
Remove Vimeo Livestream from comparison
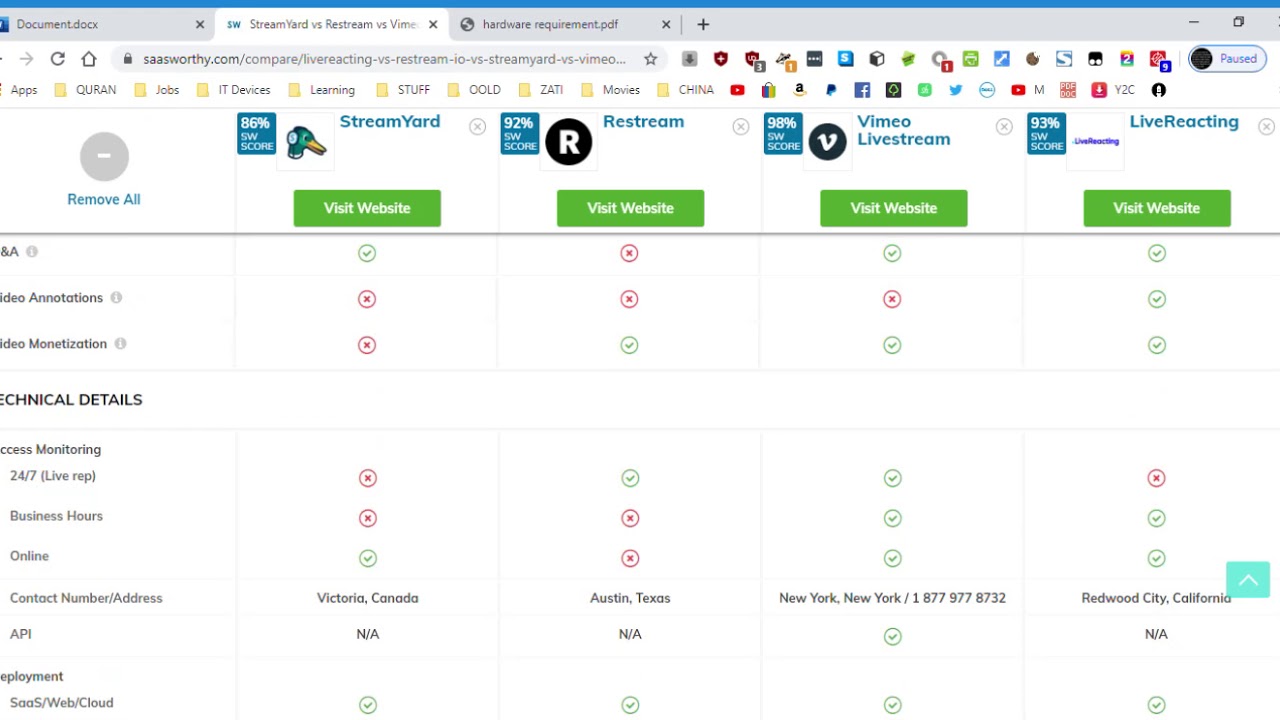click(1004, 127)
